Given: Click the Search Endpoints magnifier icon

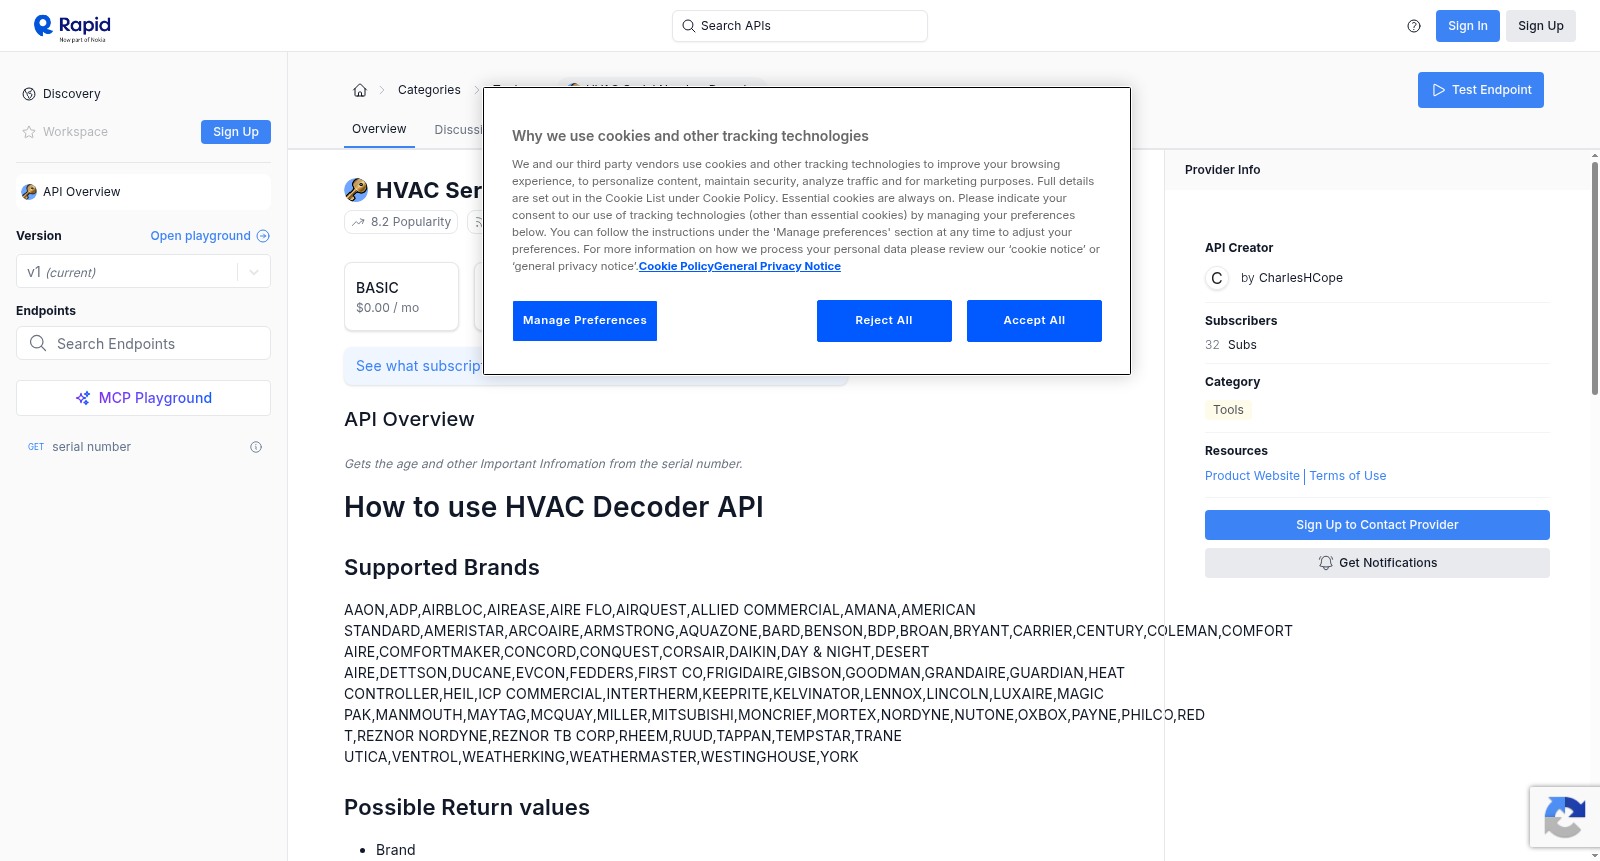Looking at the screenshot, I should click(x=38, y=343).
